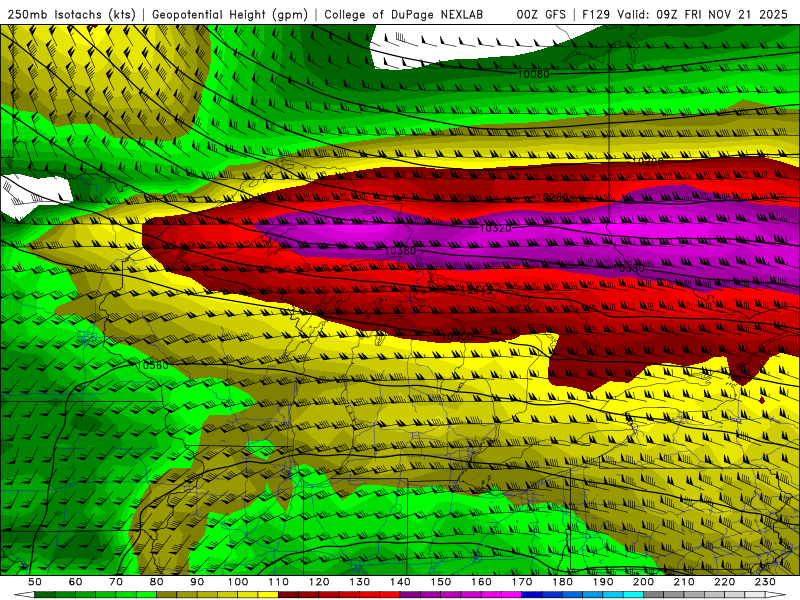Click the 150 kt color bar label

click(441, 582)
